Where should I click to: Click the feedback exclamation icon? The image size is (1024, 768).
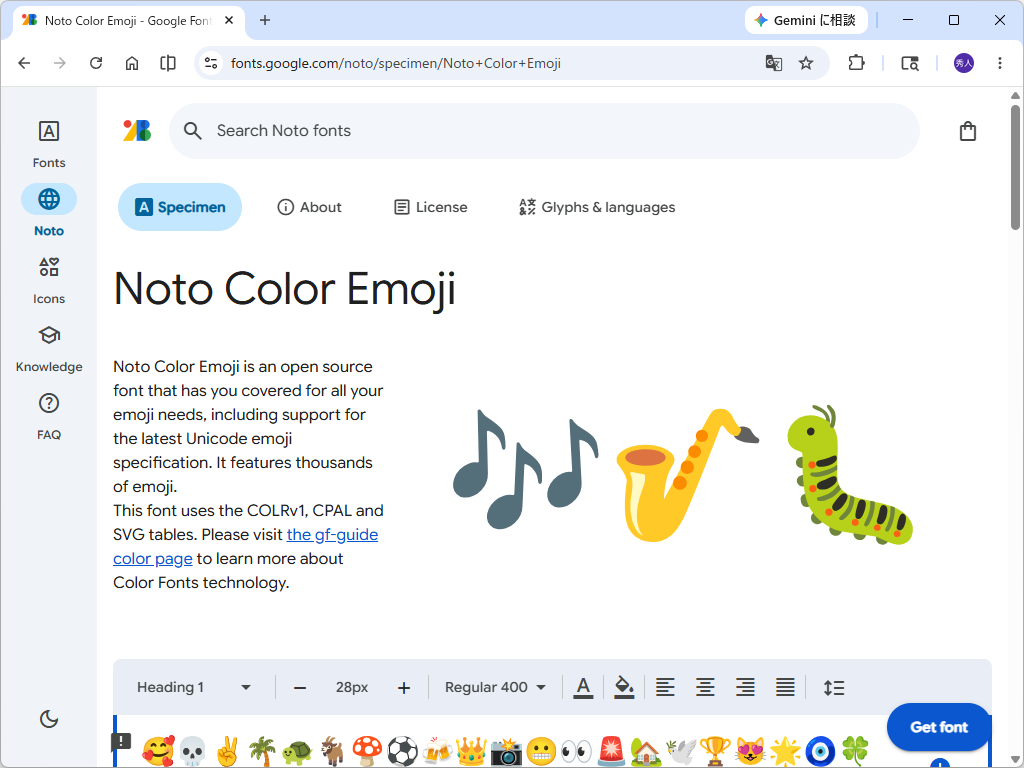tap(121, 741)
